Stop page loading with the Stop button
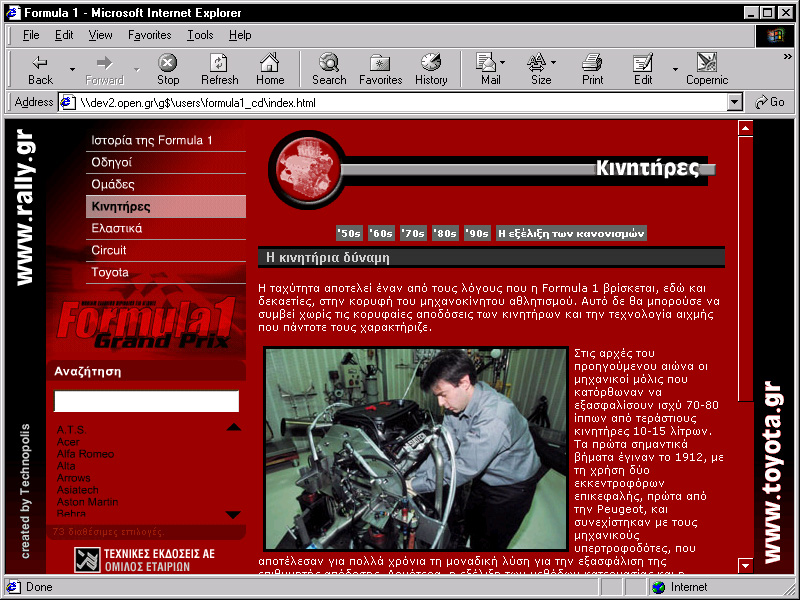 (168, 69)
